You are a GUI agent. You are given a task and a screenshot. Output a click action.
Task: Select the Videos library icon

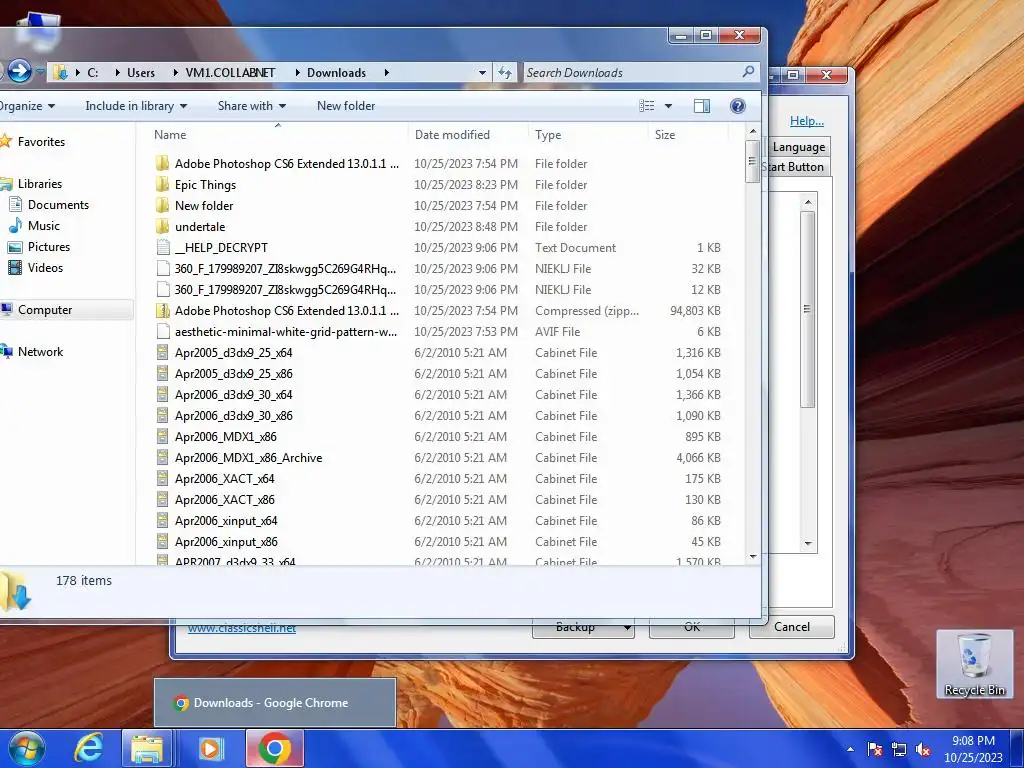coord(15,268)
